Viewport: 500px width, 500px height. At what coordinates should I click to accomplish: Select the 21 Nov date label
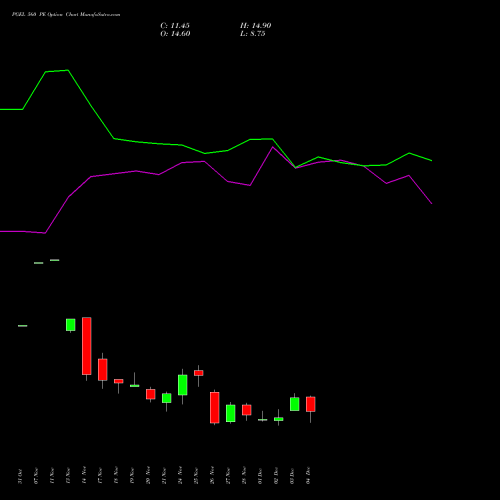tap(164, 476)
